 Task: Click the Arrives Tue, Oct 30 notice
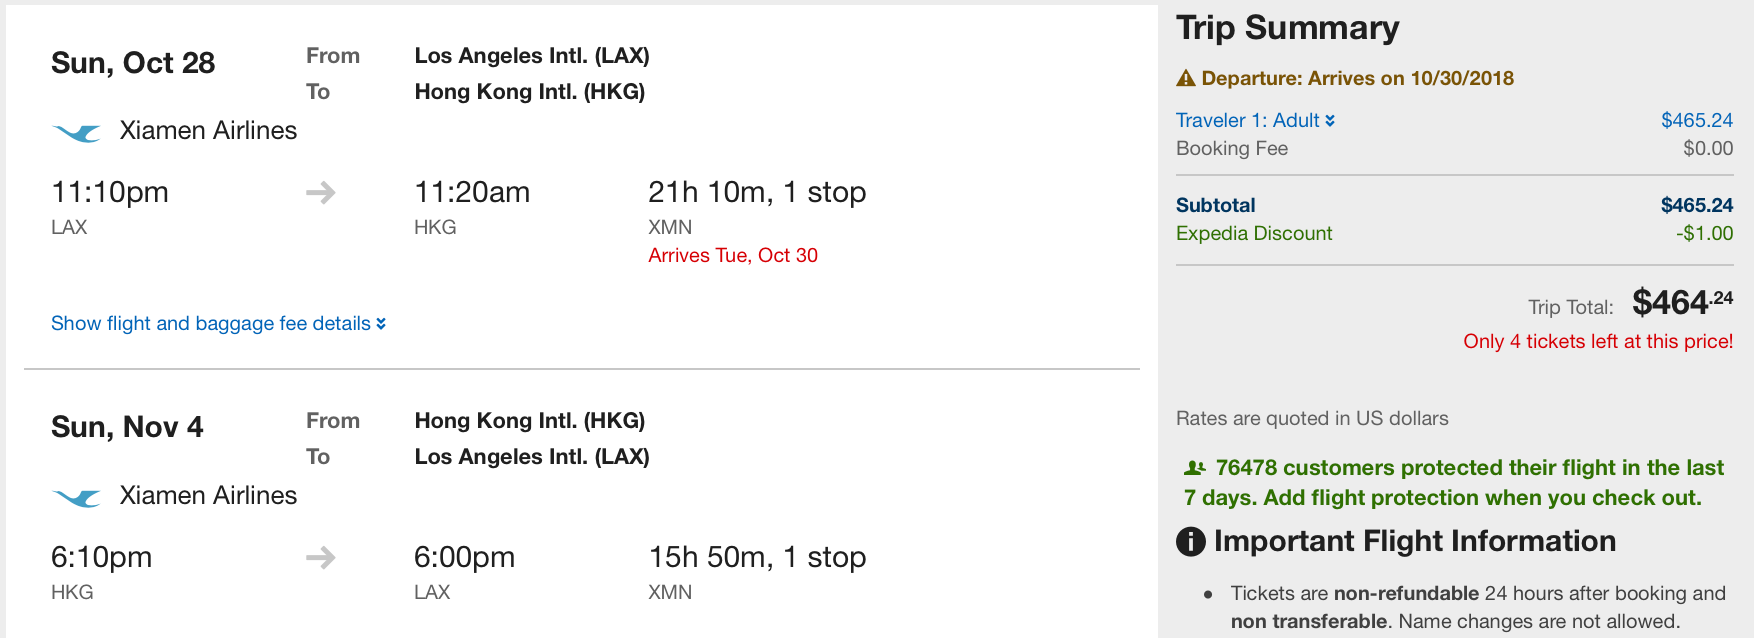click(x=733, y=255)
